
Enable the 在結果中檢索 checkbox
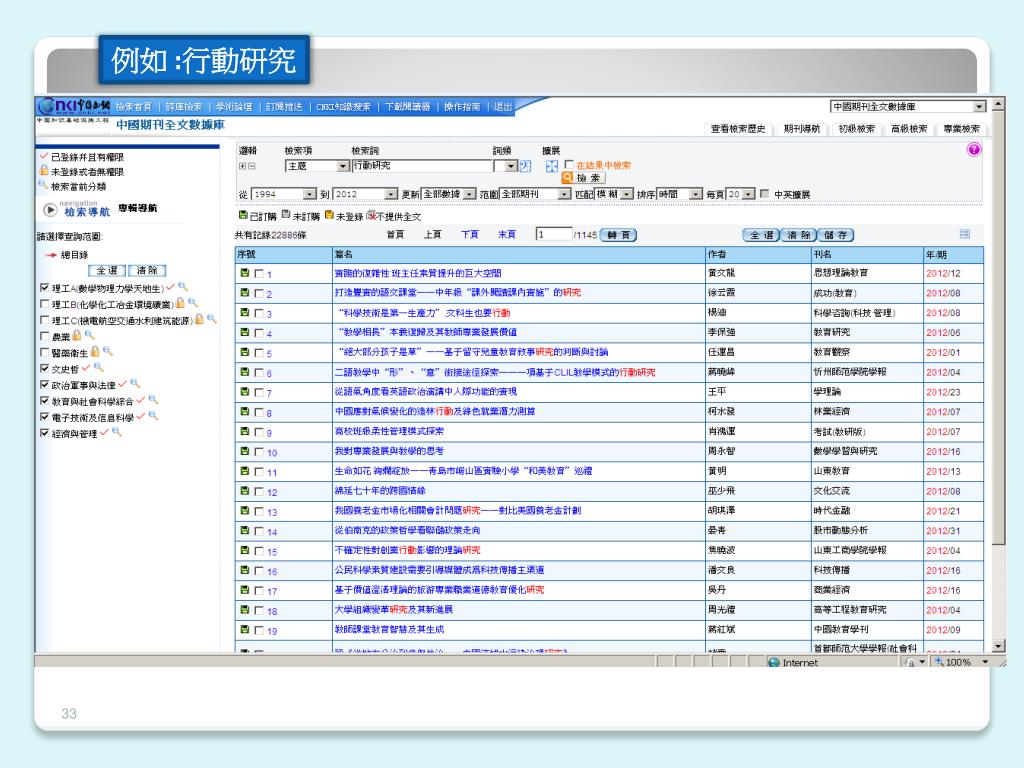(569, 165)
